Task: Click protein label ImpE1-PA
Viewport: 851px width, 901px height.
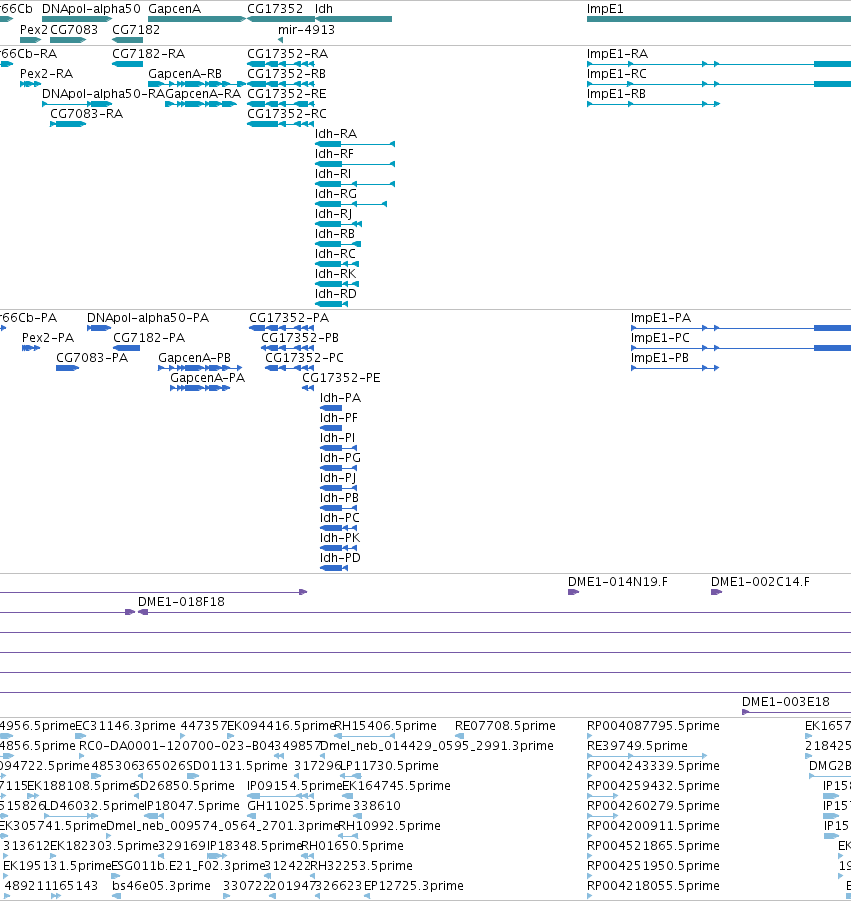Action: tap(661, 318)
